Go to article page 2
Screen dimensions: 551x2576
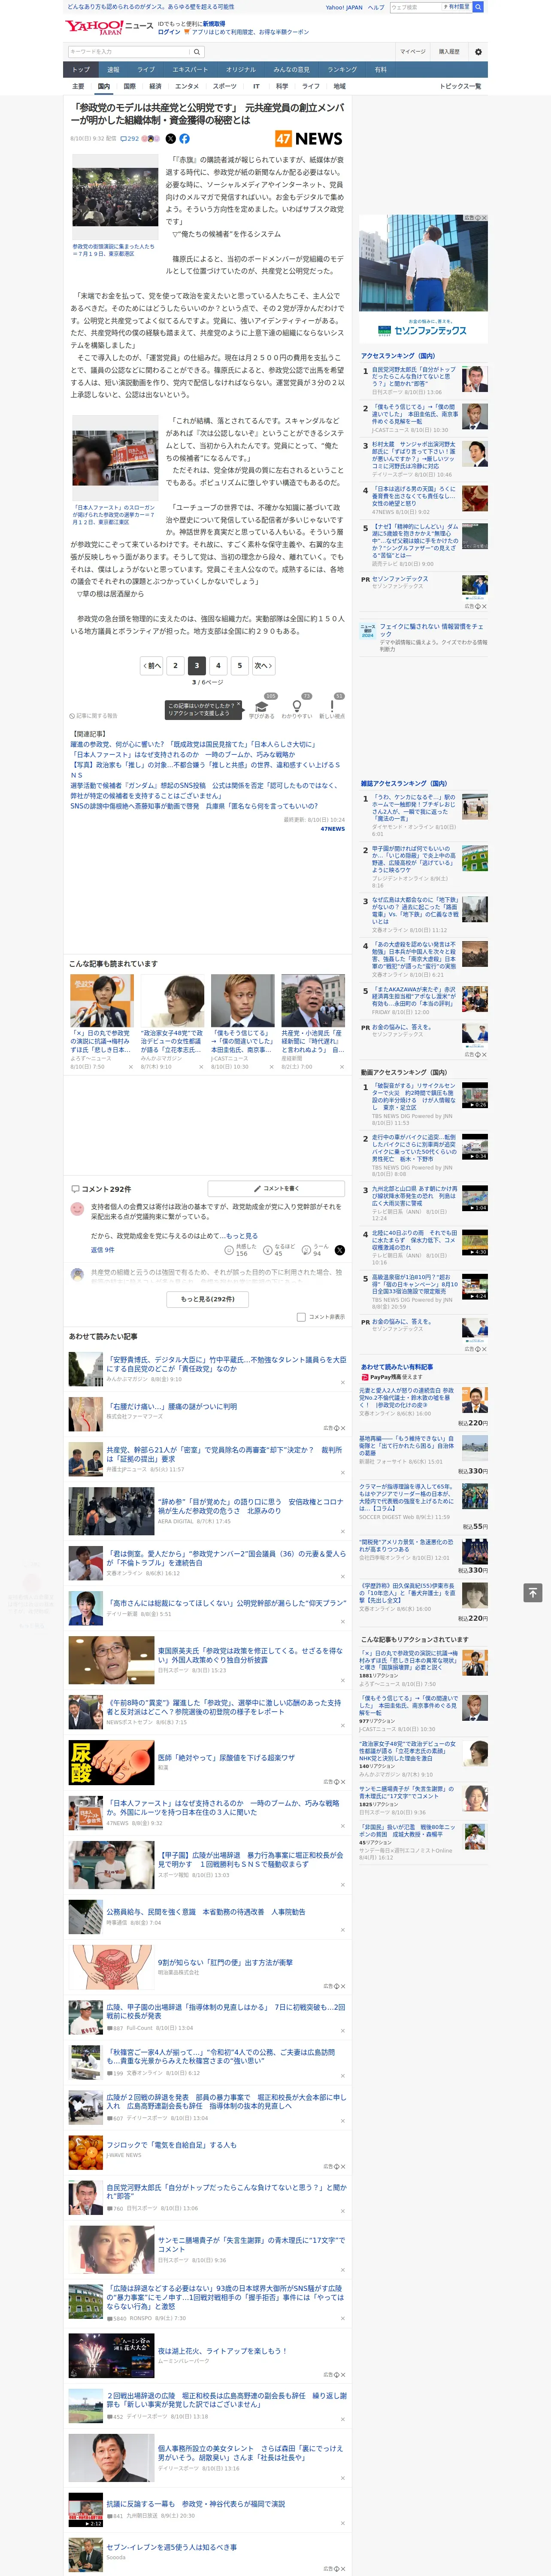pyautogui.click(x=175, y=665)
